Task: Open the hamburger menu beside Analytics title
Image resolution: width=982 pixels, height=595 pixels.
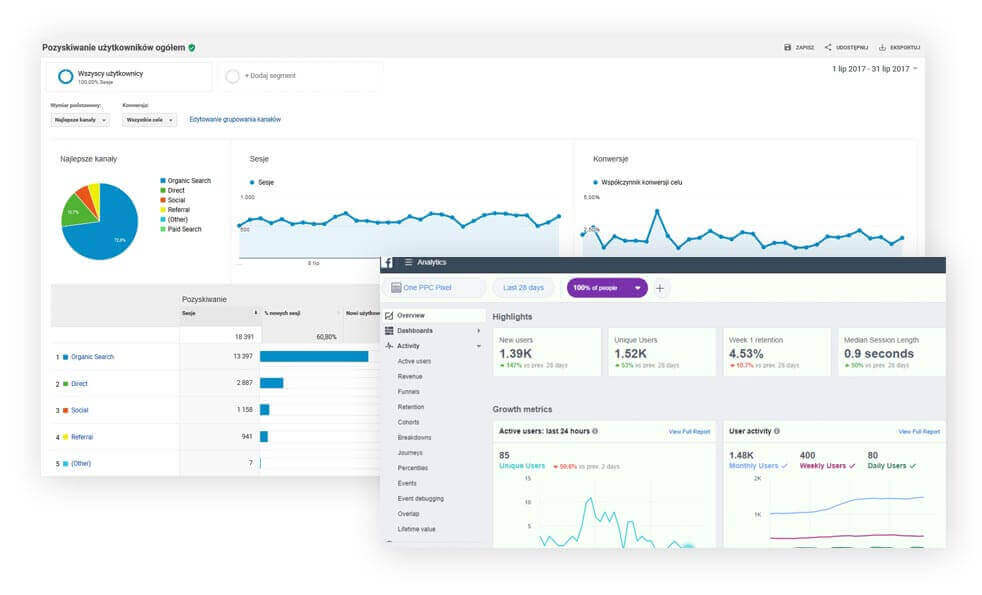Action: point(408,263)
